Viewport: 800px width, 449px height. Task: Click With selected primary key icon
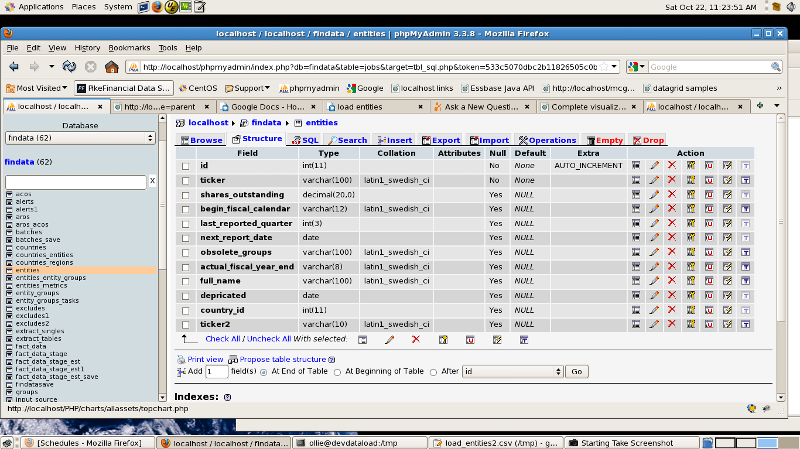click(x=443, y=340)
